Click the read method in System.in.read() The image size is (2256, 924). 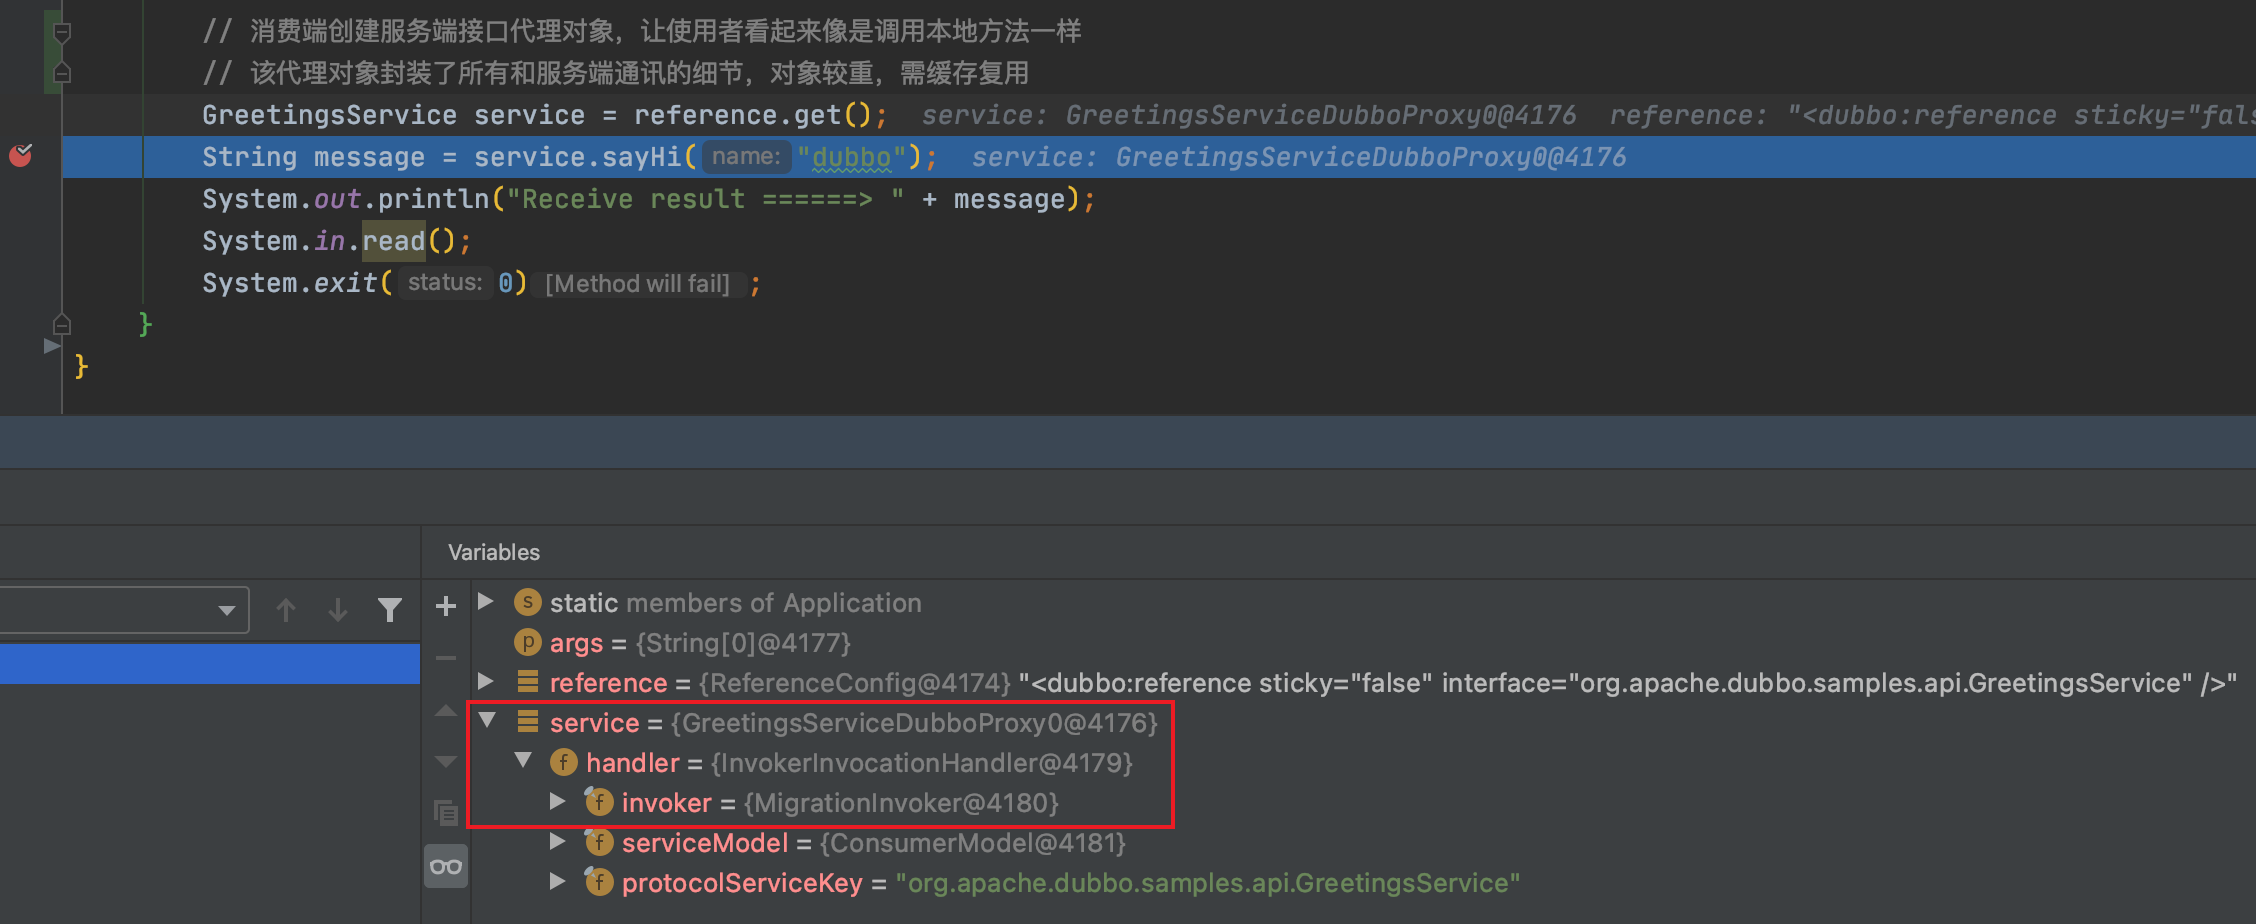click(393, 241)
